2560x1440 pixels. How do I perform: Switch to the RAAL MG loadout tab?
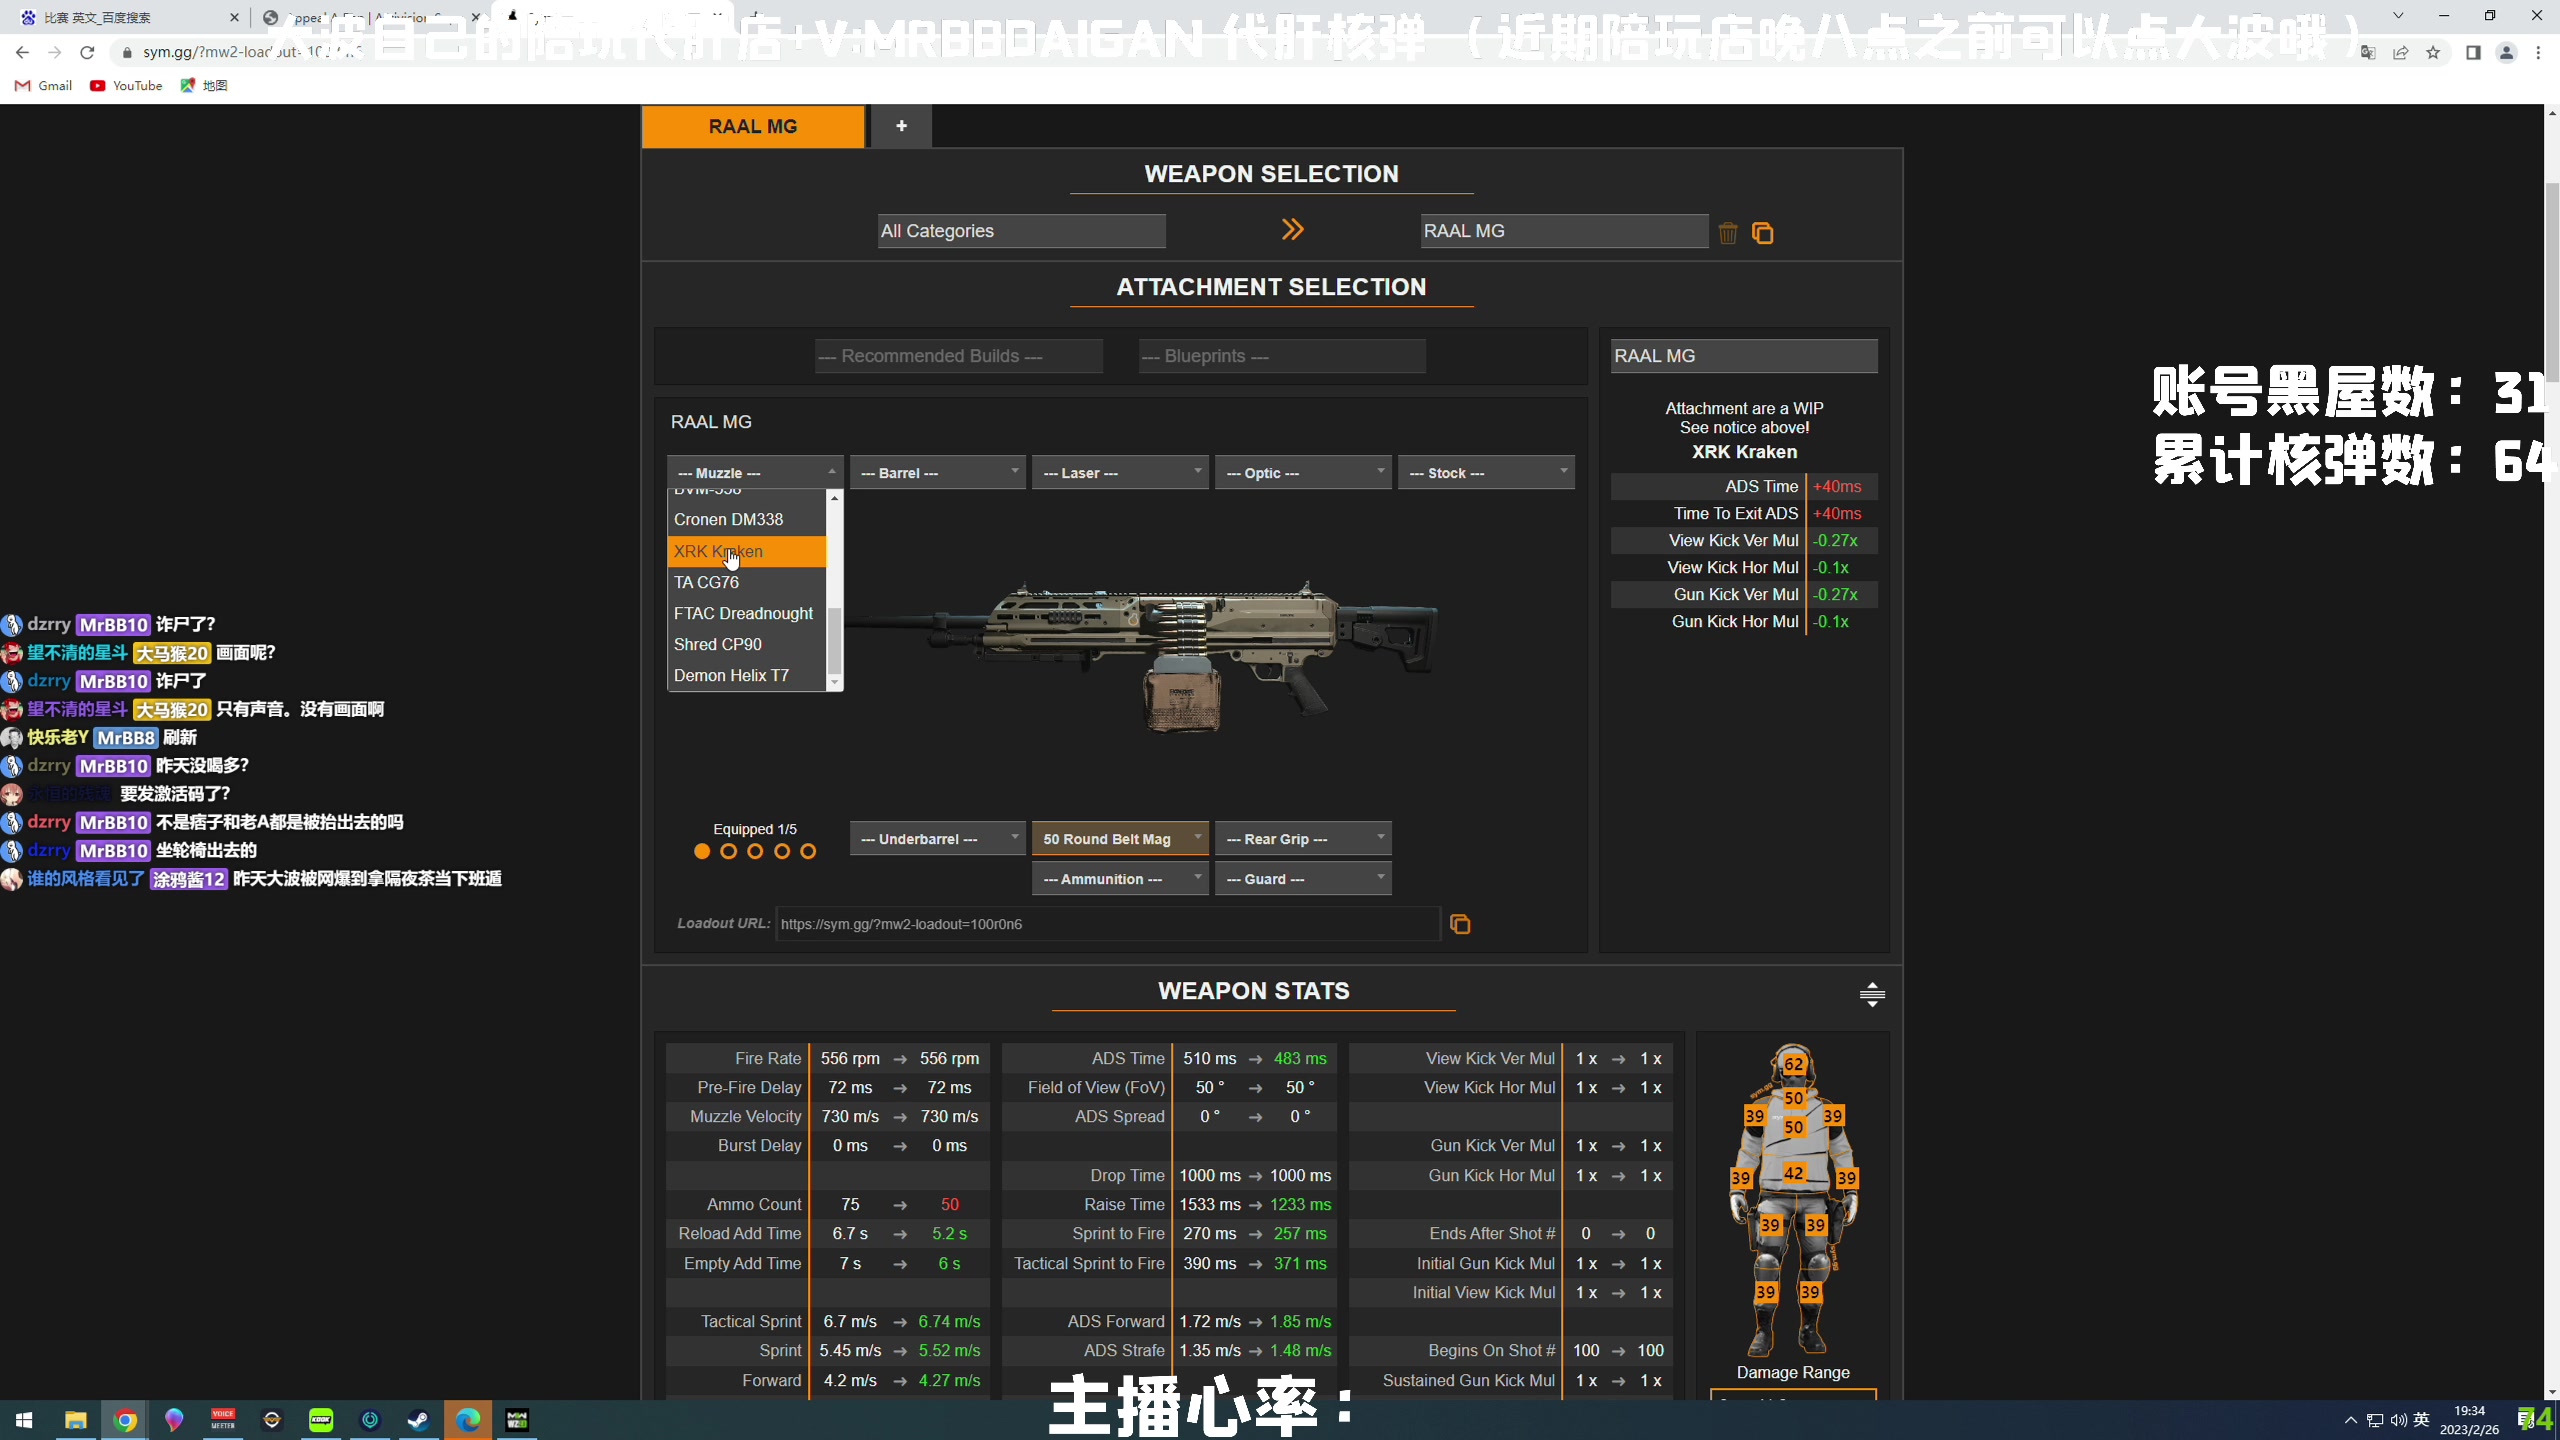pyautogui.click(x=753, y=126)
